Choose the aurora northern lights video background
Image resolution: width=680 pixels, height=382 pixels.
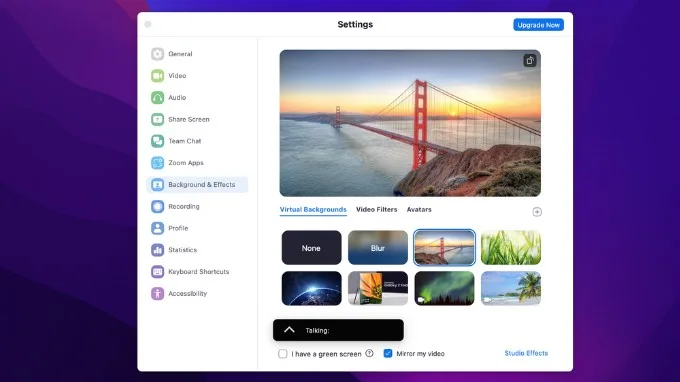(444, 288)
